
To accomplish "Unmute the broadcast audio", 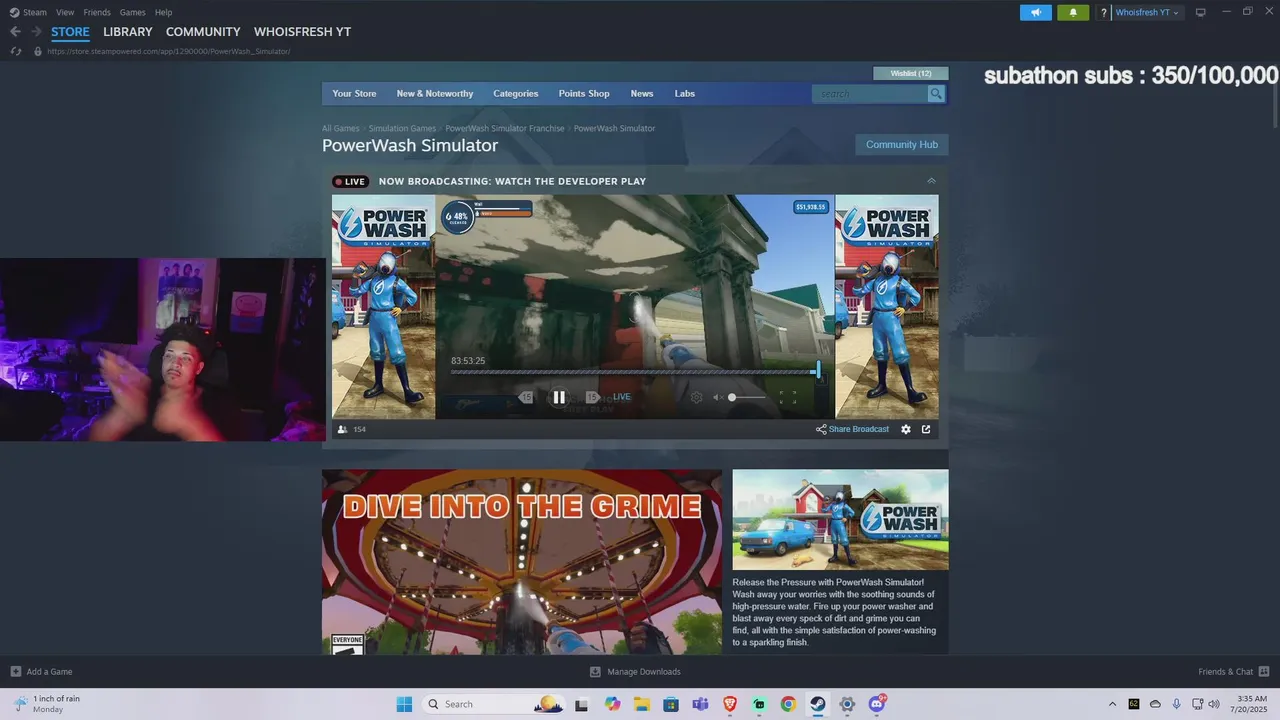I will click(x=717, y=397).
